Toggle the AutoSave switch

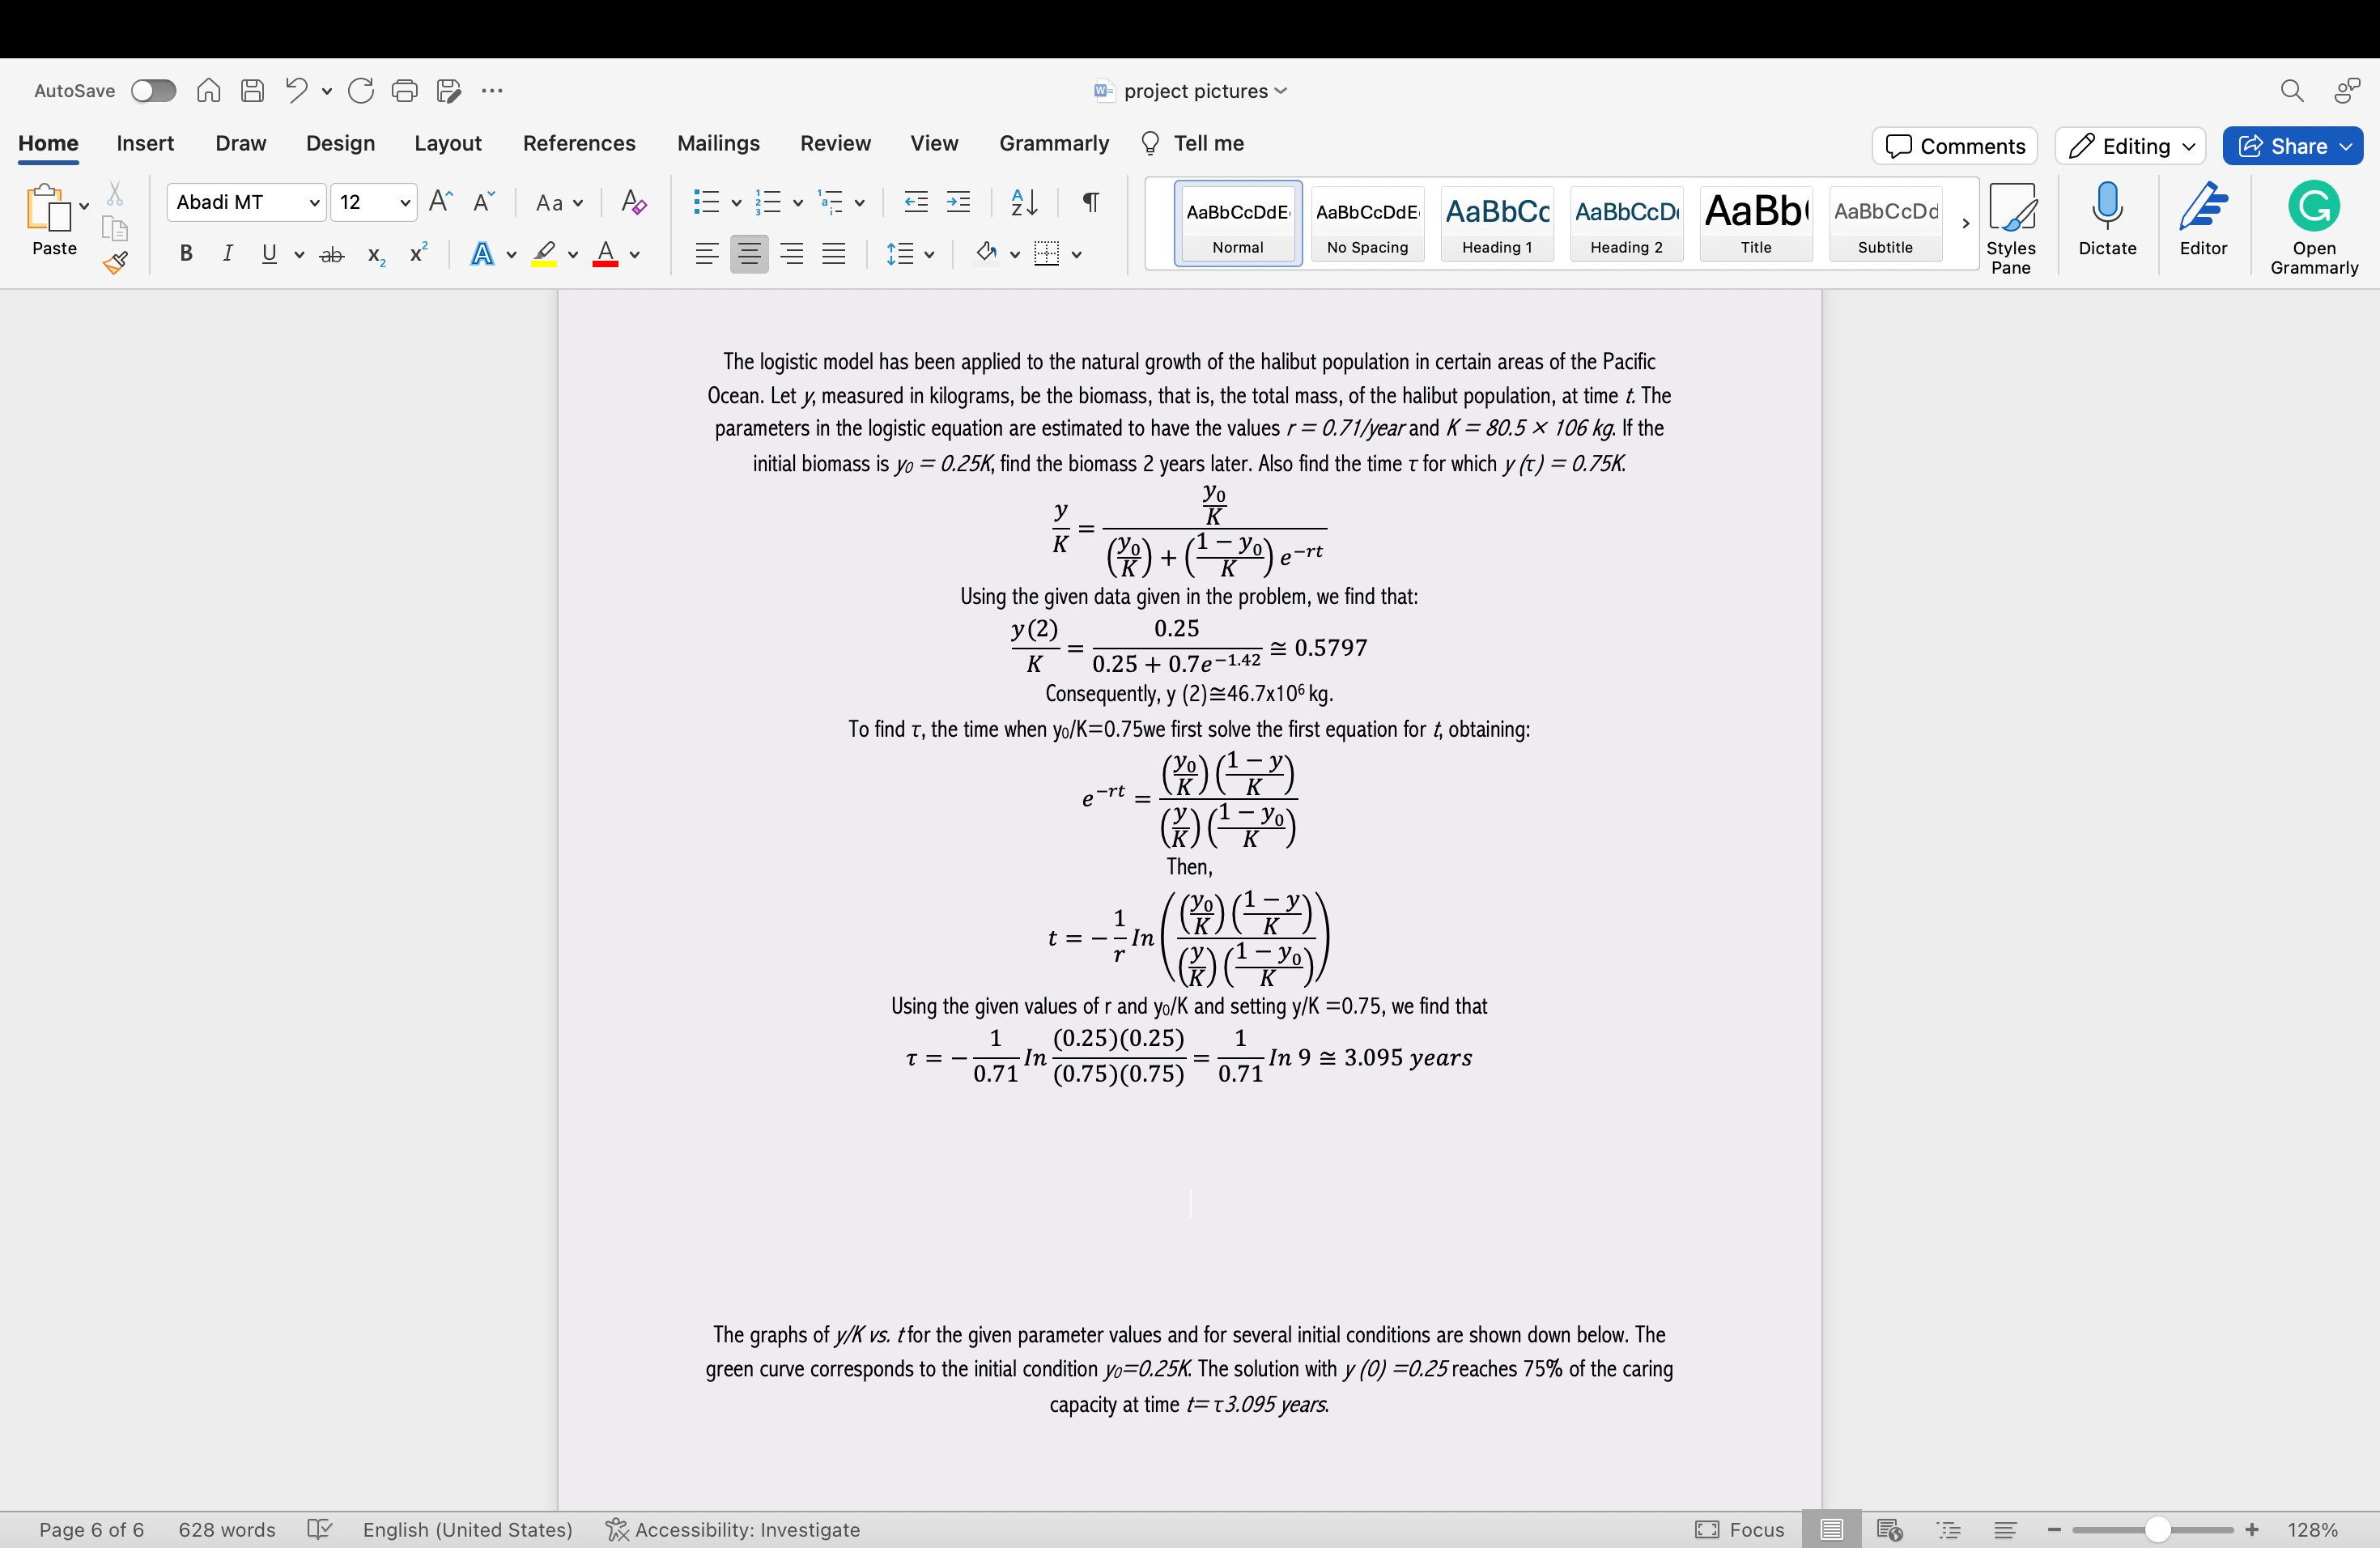pos(154,91)
